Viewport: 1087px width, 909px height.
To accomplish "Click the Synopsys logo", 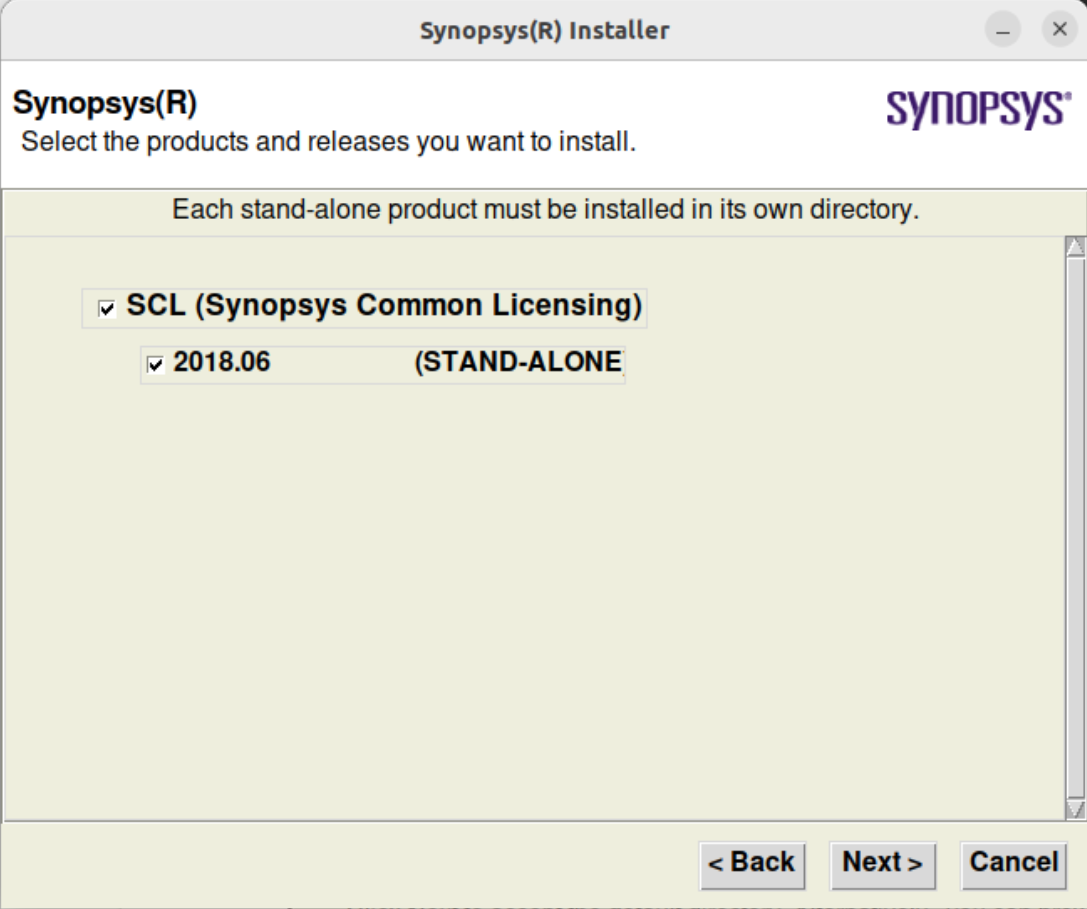I will click(x=978, y=109).
